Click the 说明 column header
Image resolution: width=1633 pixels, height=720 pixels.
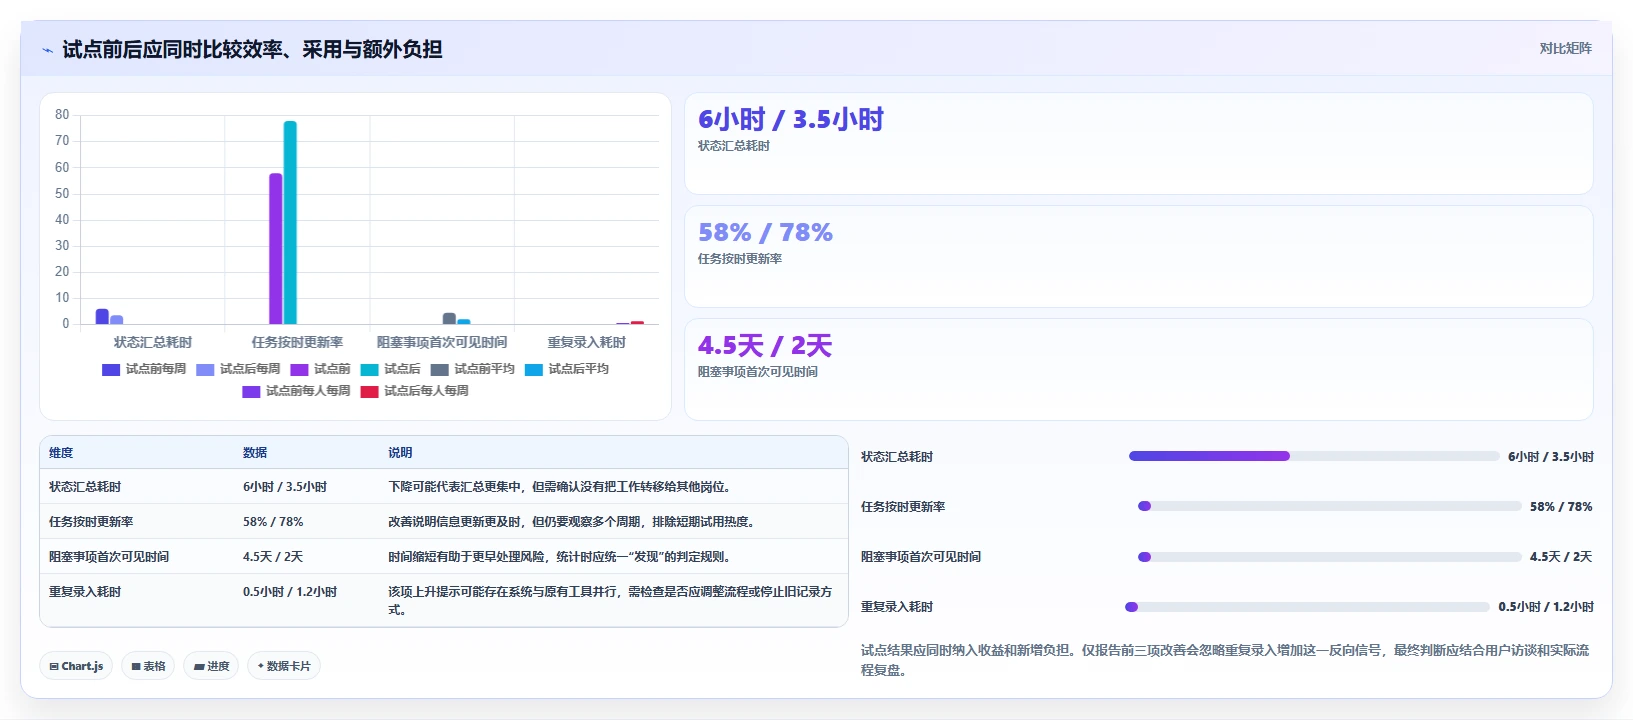tap(400, 453)
